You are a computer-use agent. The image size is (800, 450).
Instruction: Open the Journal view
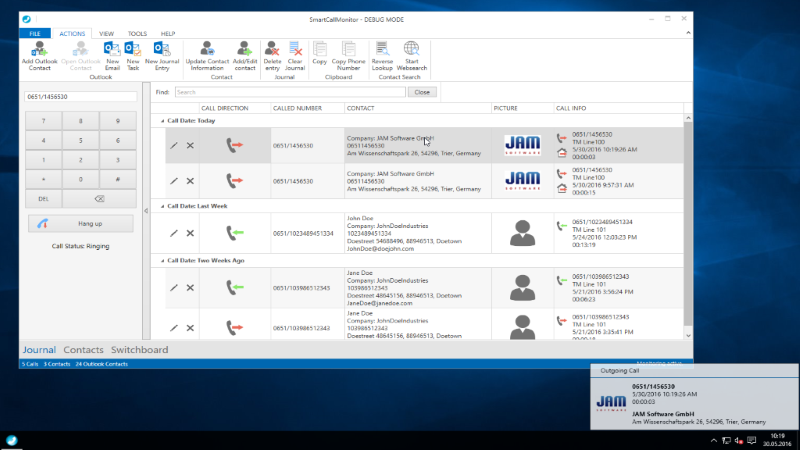coord(39,350)
